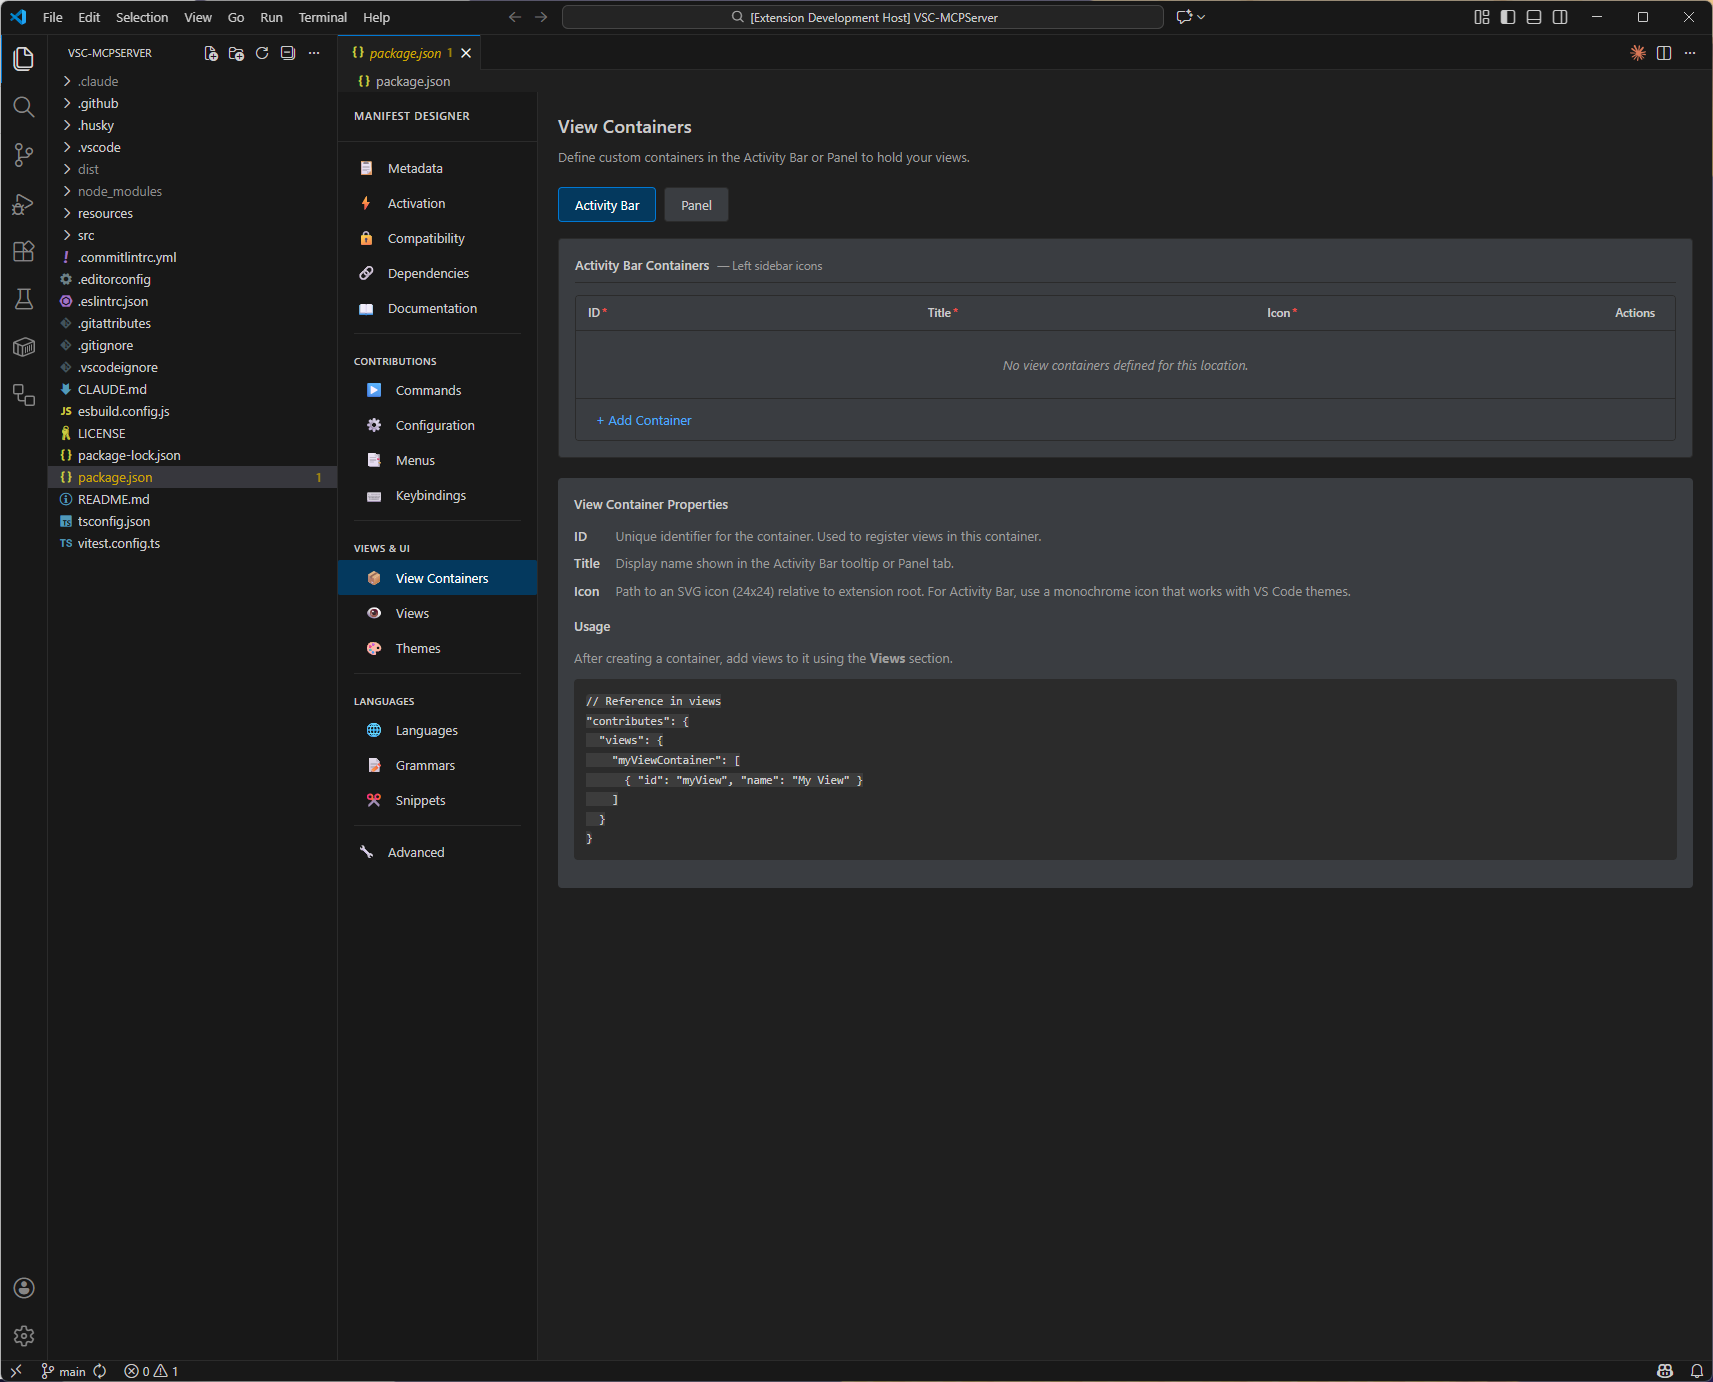Open the Search view icon
The height and width of the screenshot is (1382, 1713).
24,107
